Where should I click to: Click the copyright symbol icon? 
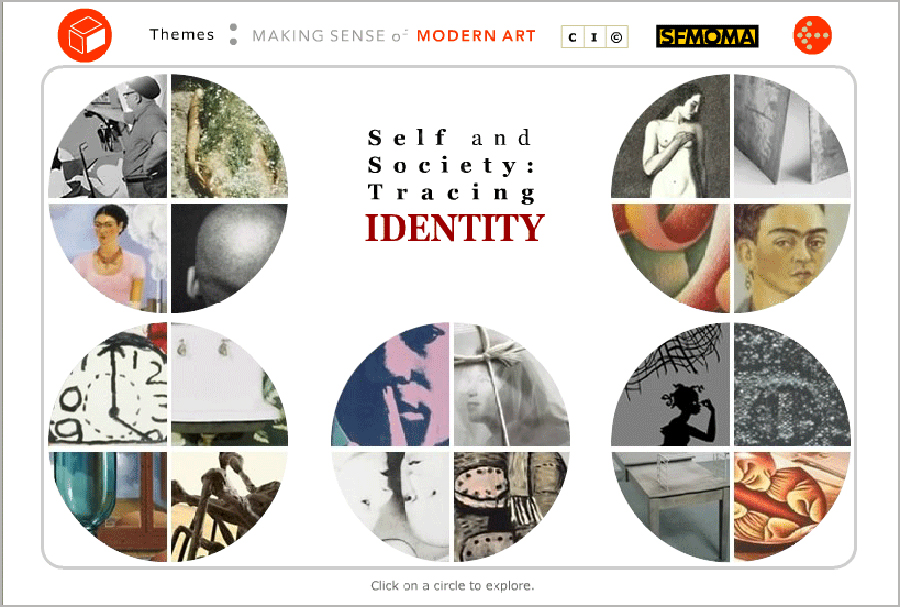[616, 37]
